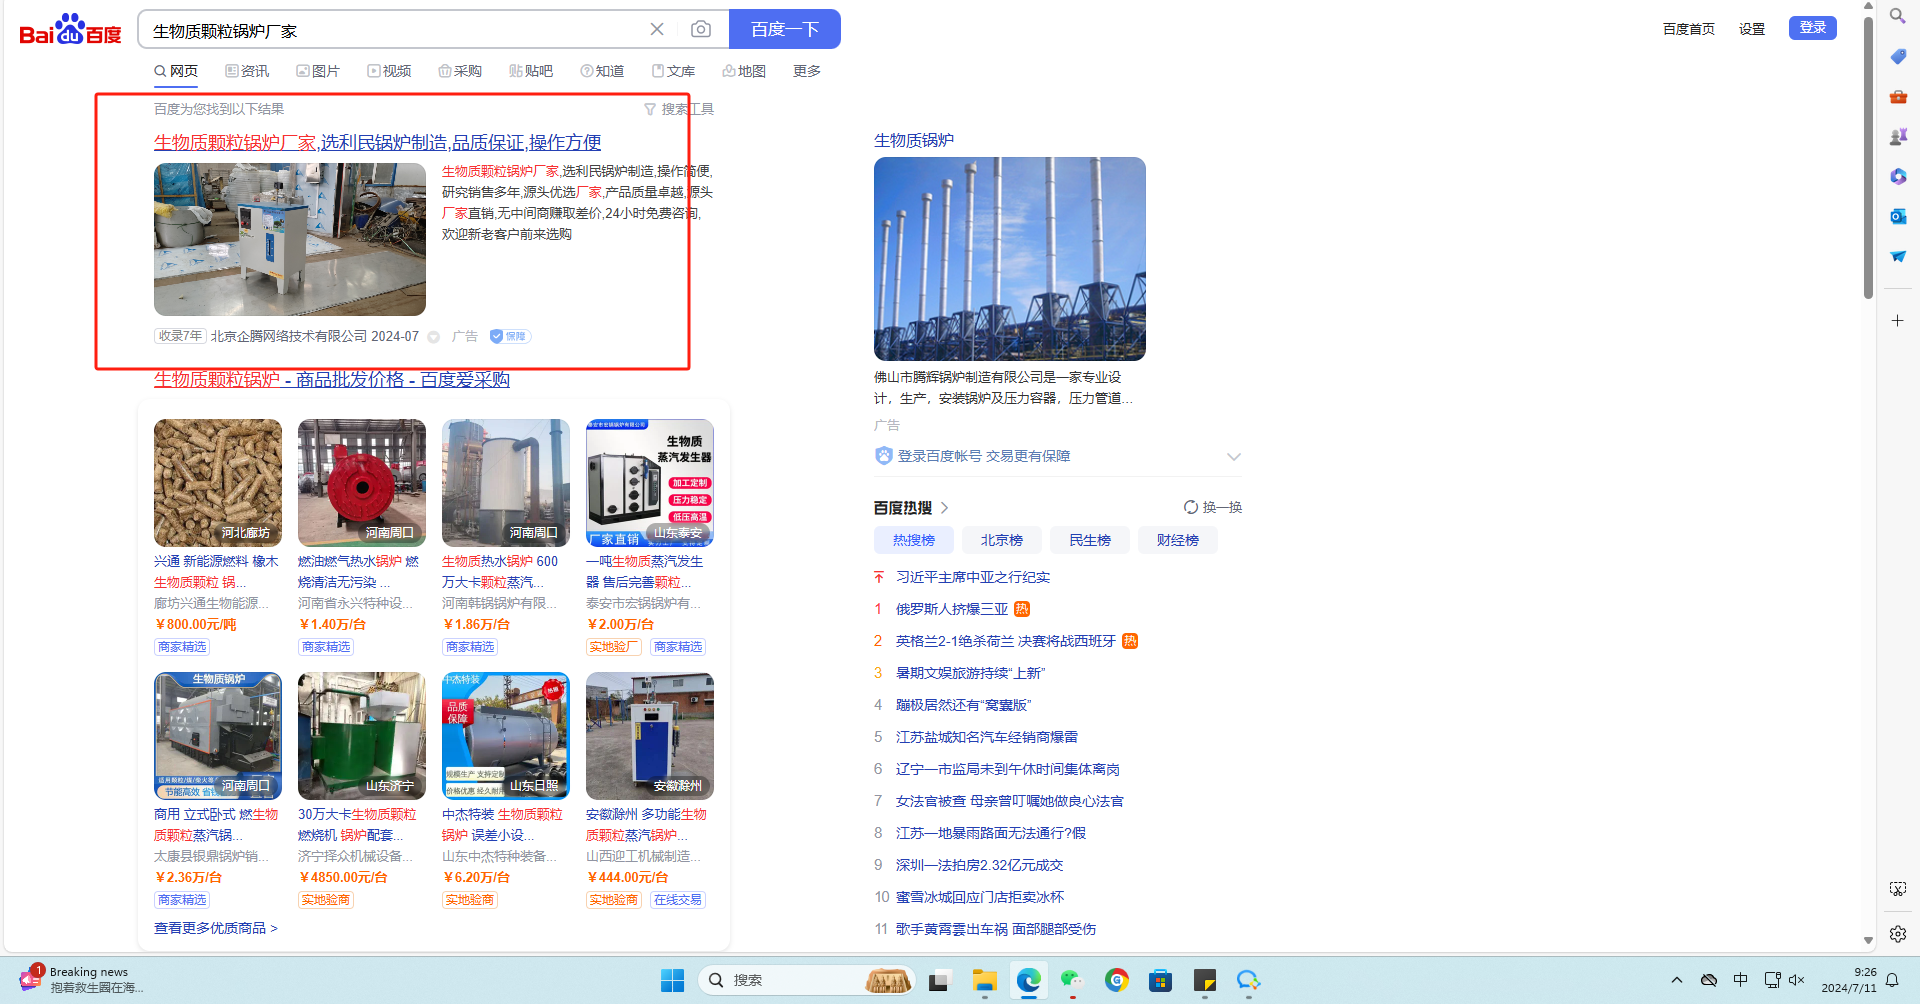
Task: Open Task View on the taskbar
Action: coord(938,980)
